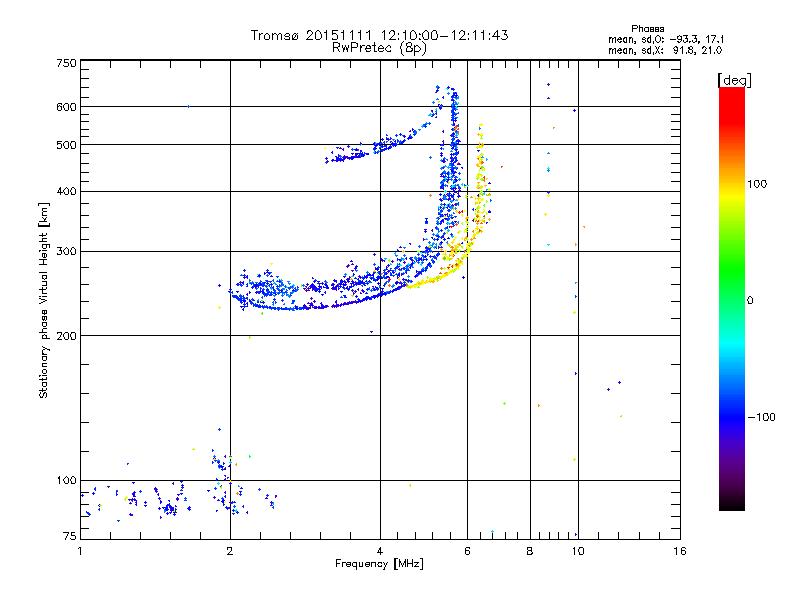Screen dimensions: 800x600
Task: Click the y-axis tick label "600"
Action: [x=66, y=107]
